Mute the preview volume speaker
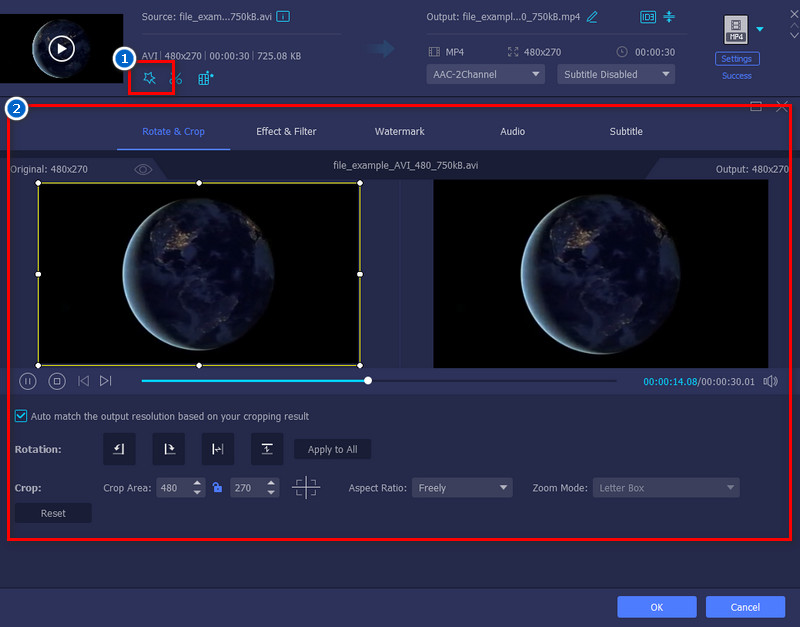Screen dimensions: 800x627 point(770,381)
